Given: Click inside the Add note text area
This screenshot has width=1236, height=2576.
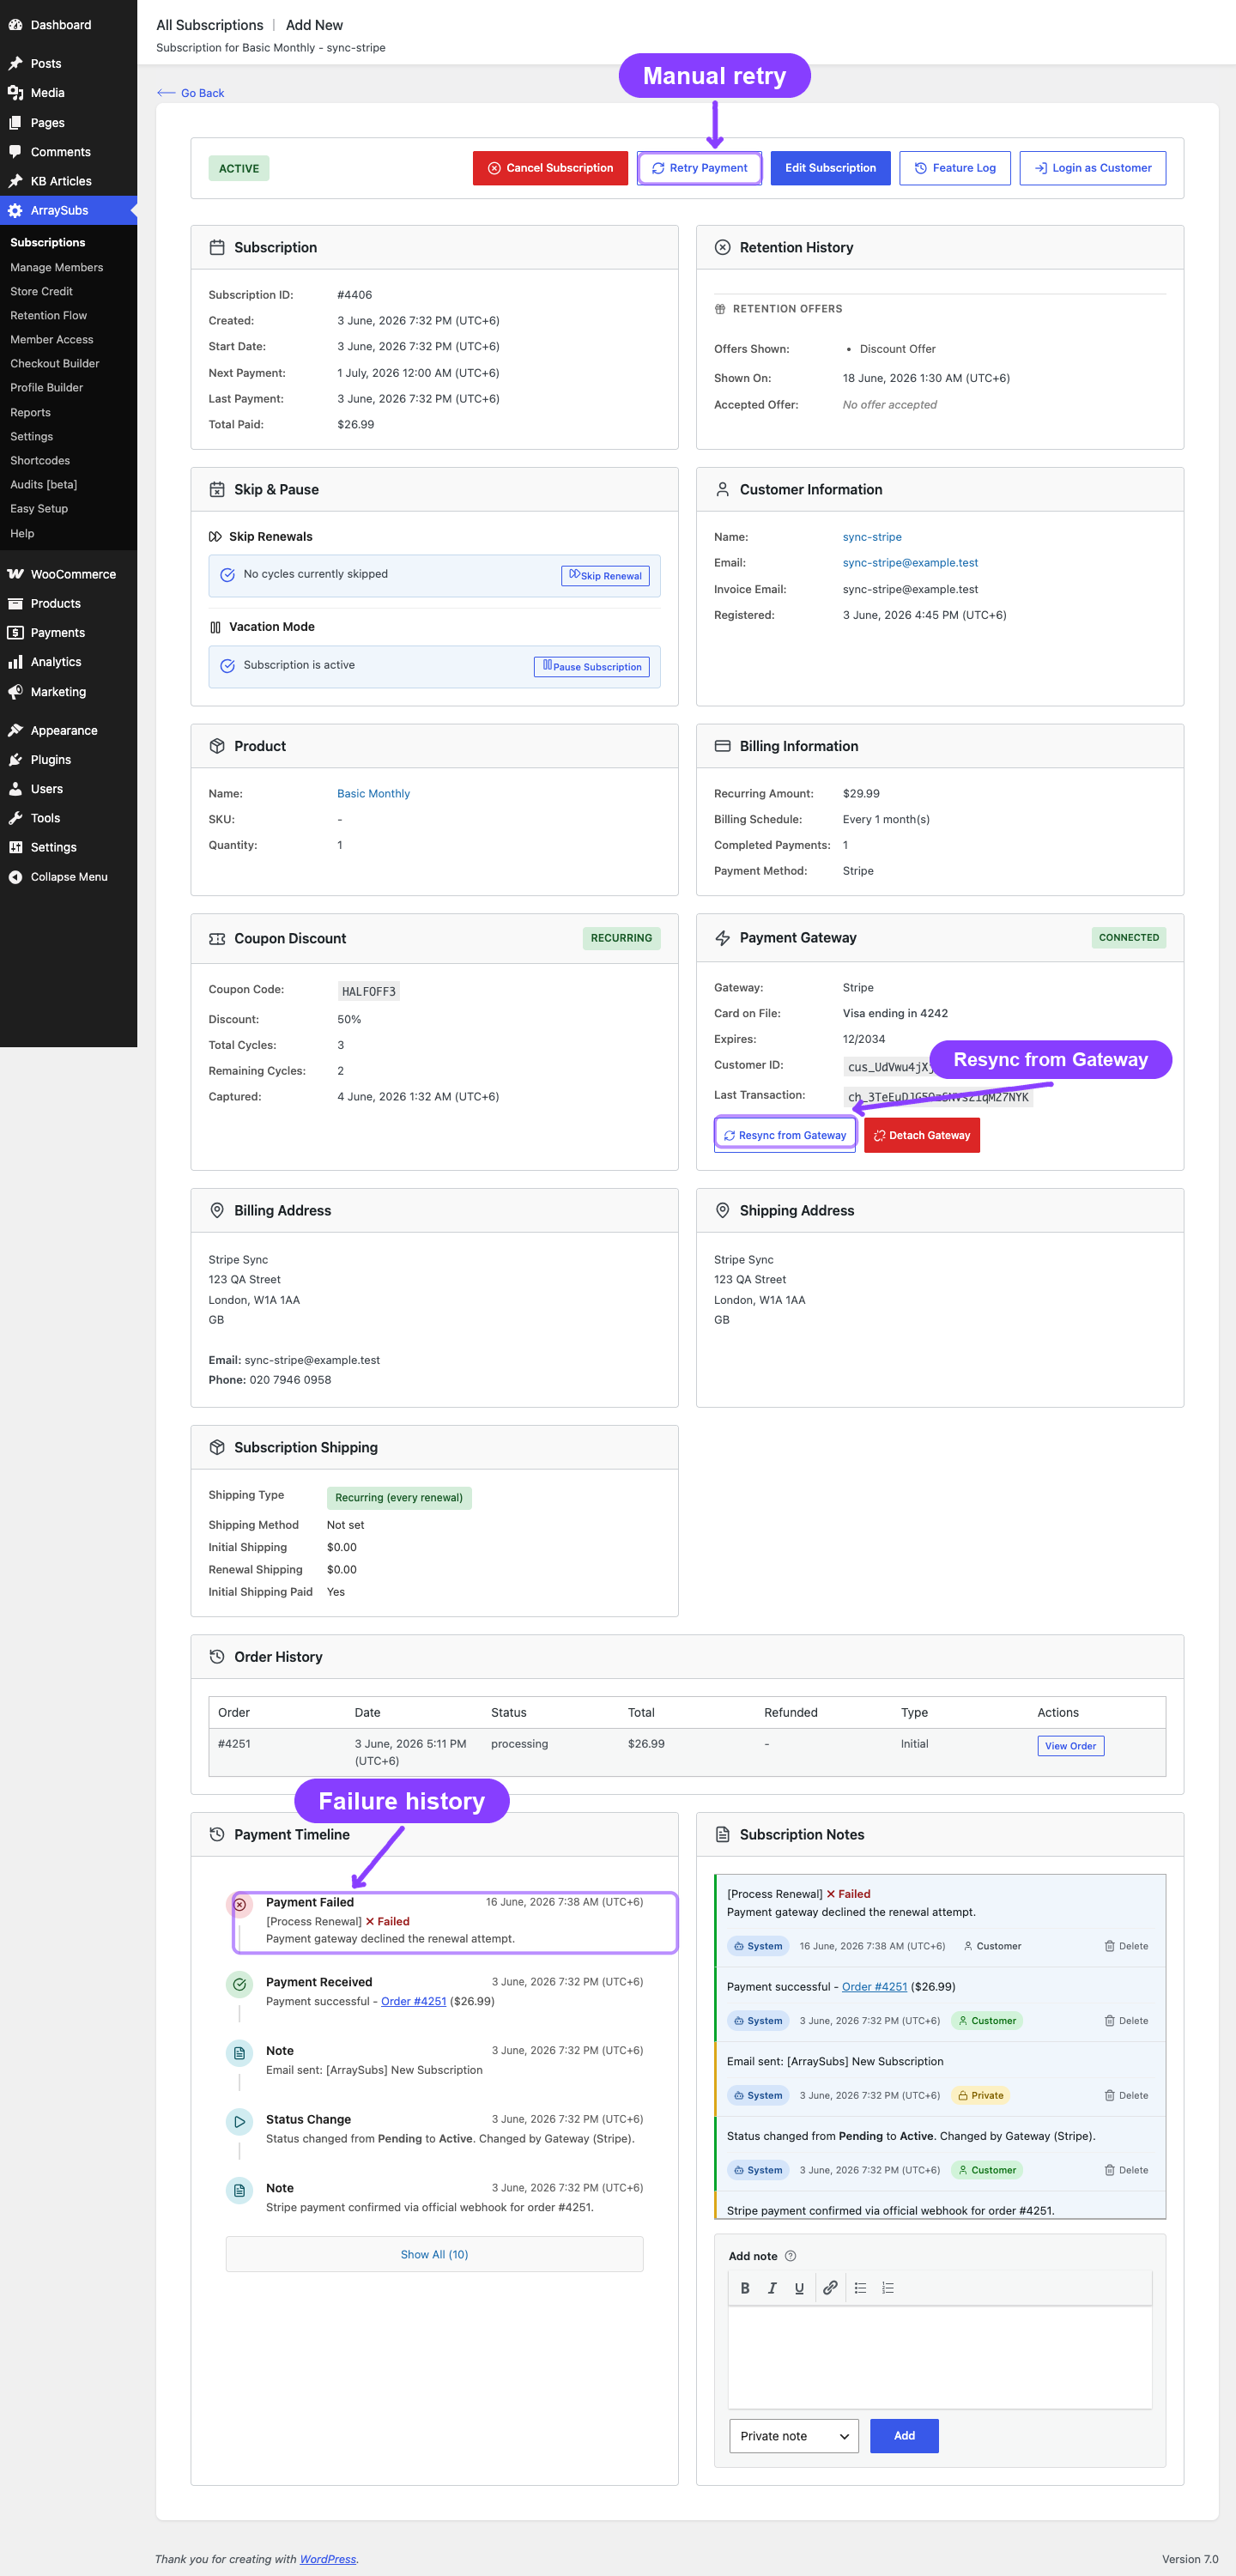Looking at the screenshot, I should 940,2356.
